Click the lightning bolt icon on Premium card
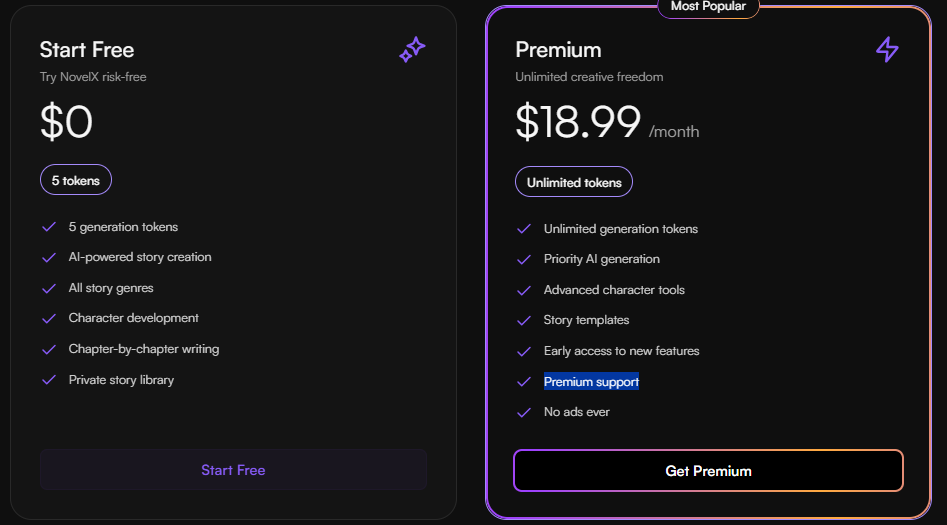 pos(887,50)
